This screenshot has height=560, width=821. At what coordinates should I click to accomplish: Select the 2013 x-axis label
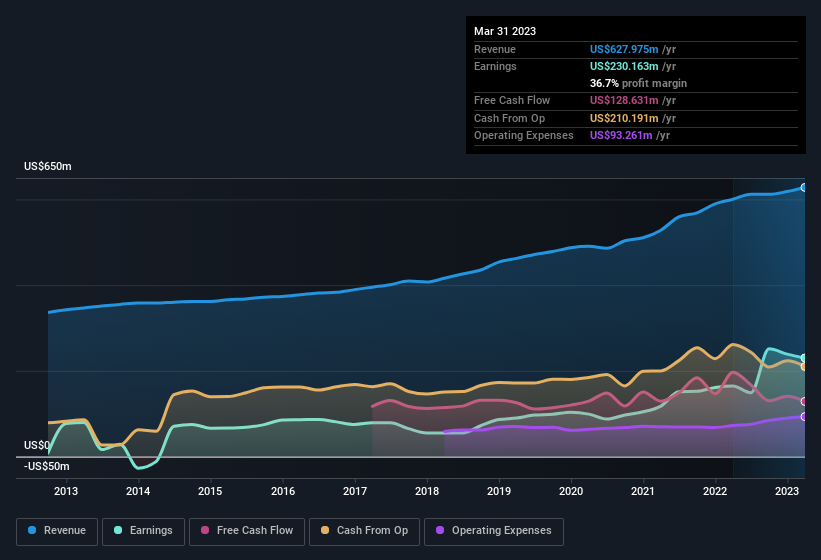(x=66, y=491)
